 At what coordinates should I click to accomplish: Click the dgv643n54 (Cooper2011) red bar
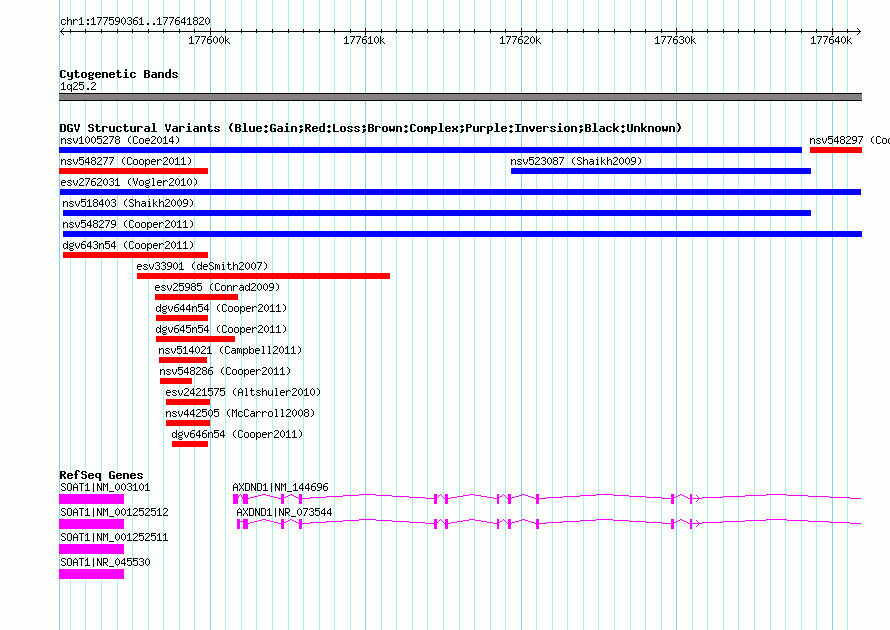[x=135, y=255]
